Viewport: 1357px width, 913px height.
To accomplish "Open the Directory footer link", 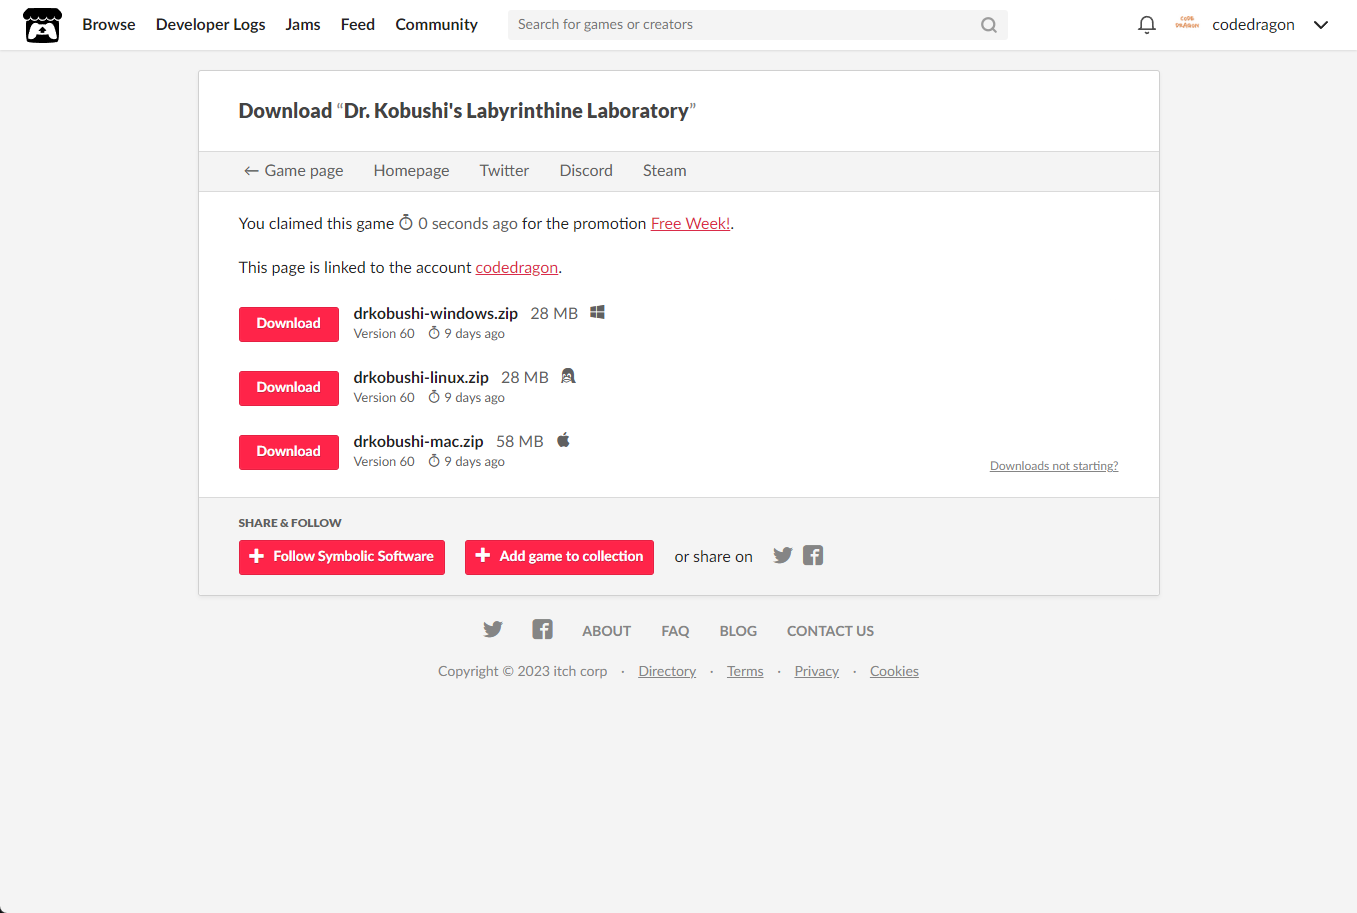I will coord(667,672).
